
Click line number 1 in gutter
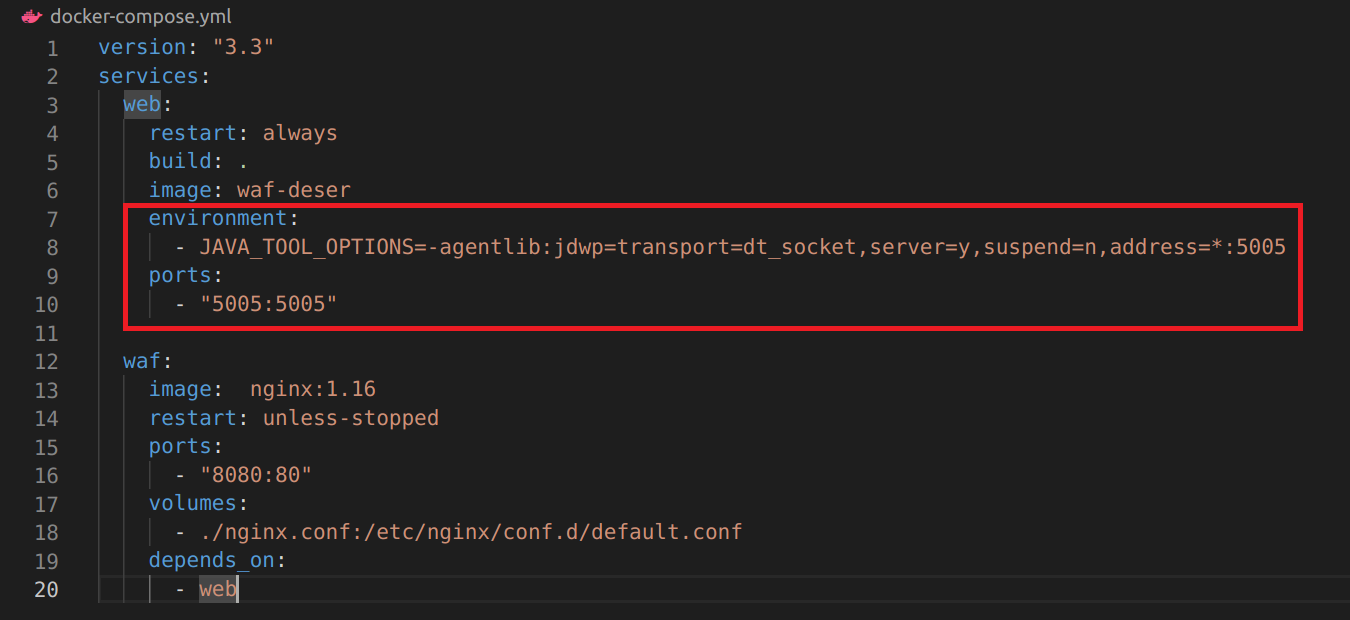[x=52, y=48]
